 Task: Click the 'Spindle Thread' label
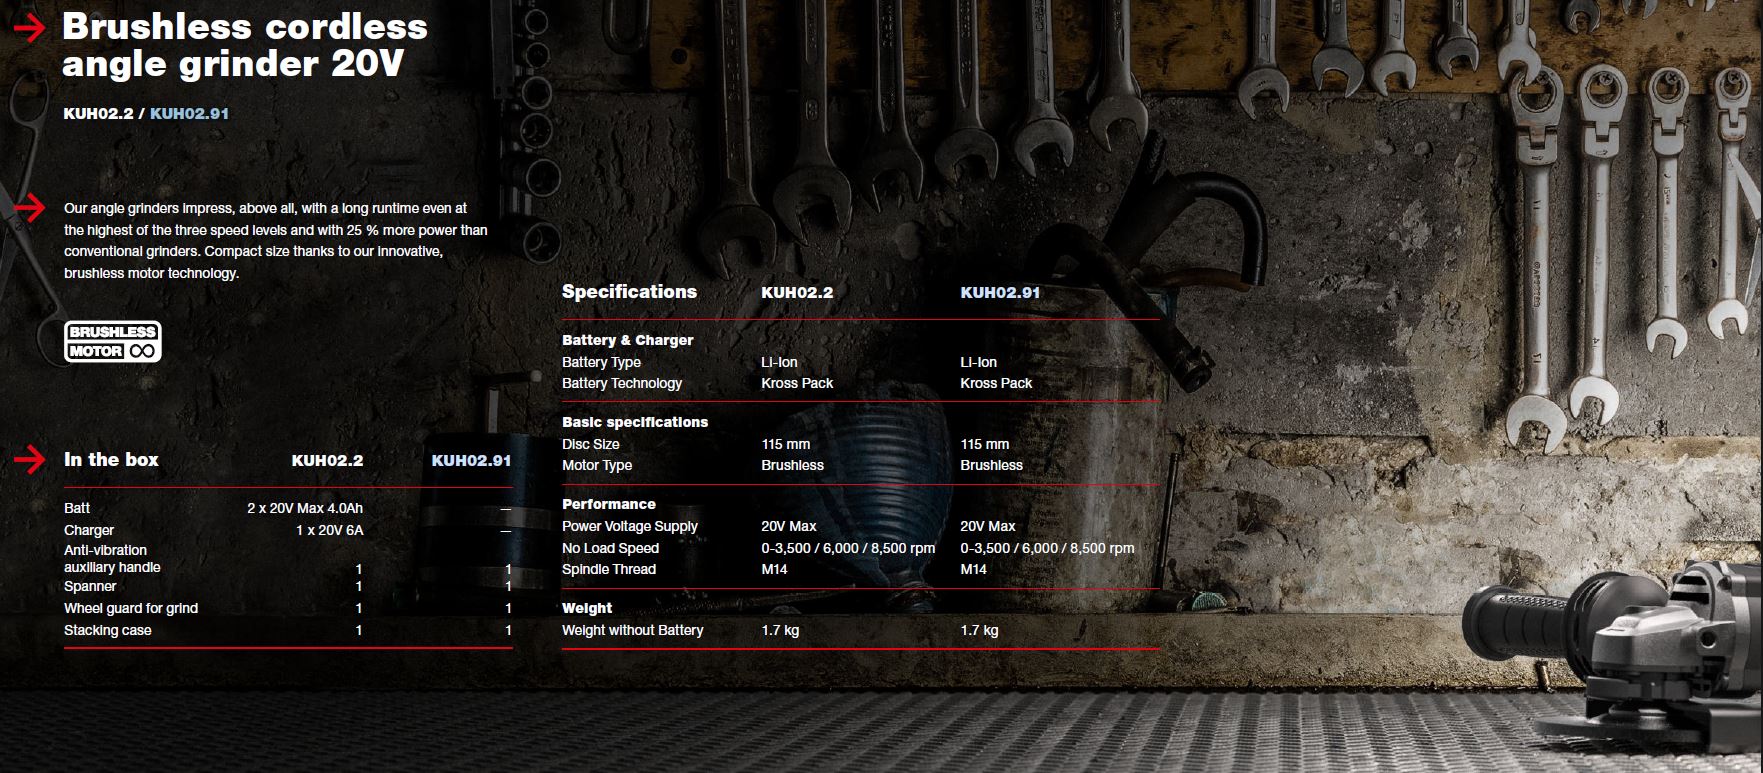609,569
